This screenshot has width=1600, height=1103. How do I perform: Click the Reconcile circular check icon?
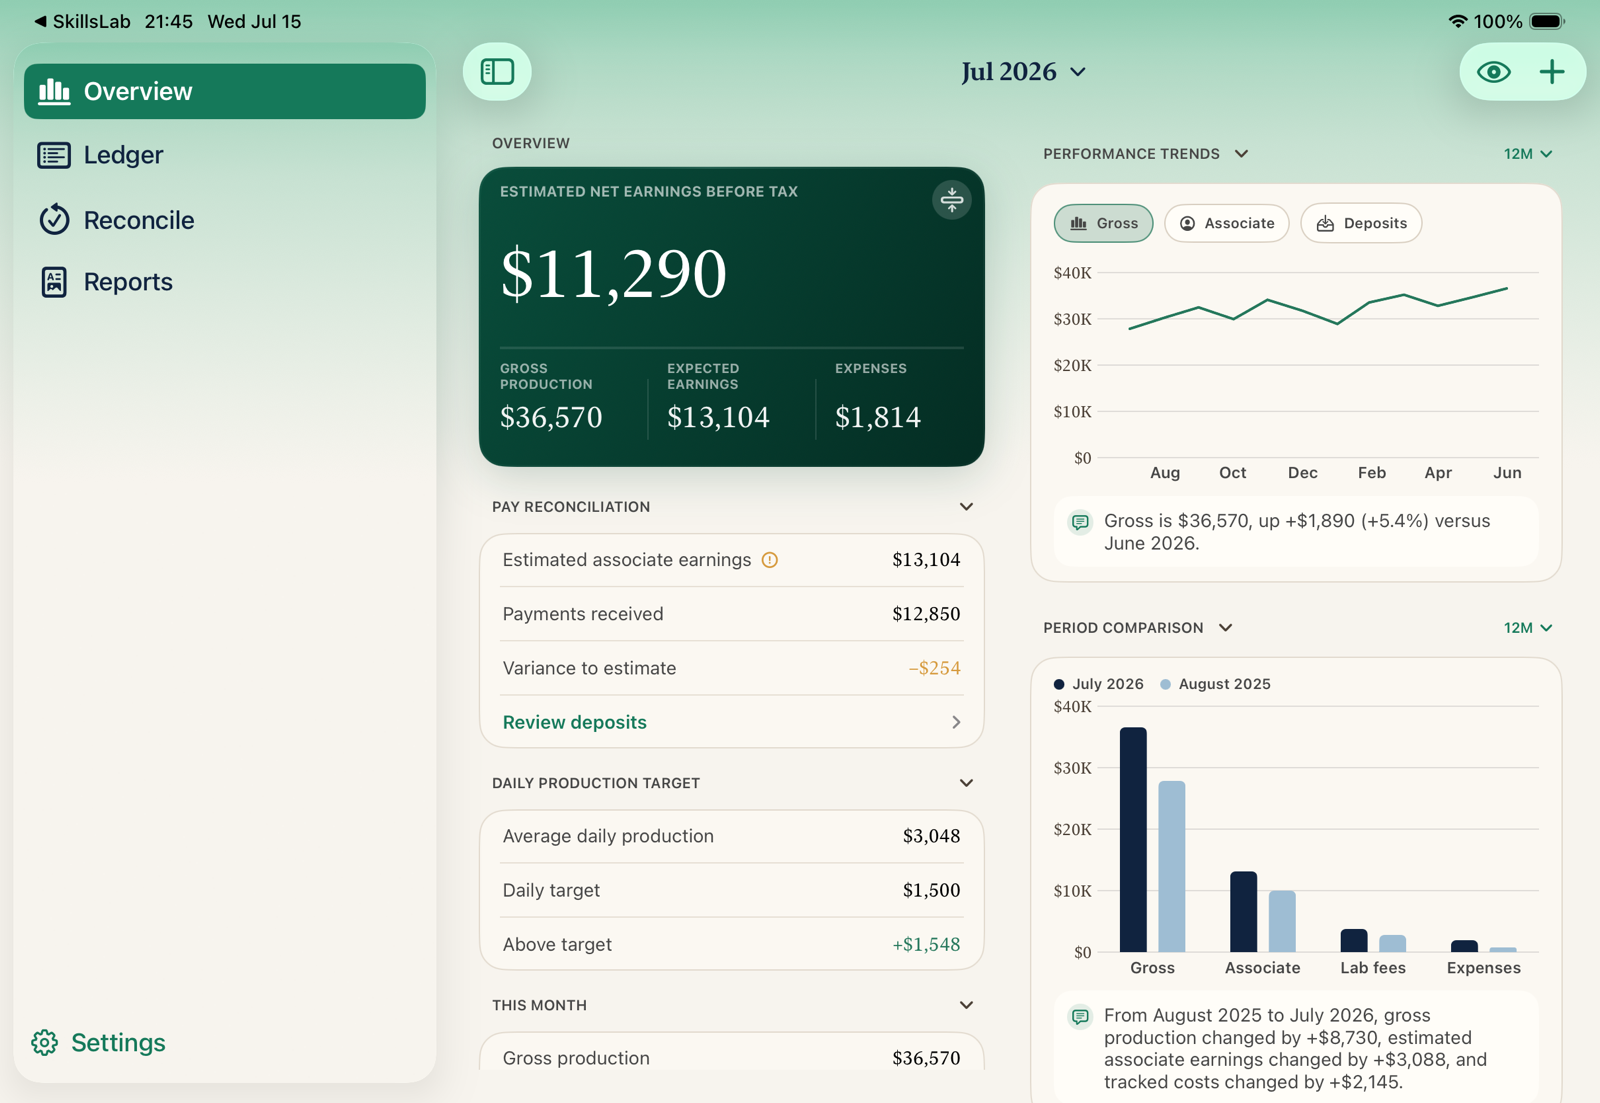coord(54,219)
